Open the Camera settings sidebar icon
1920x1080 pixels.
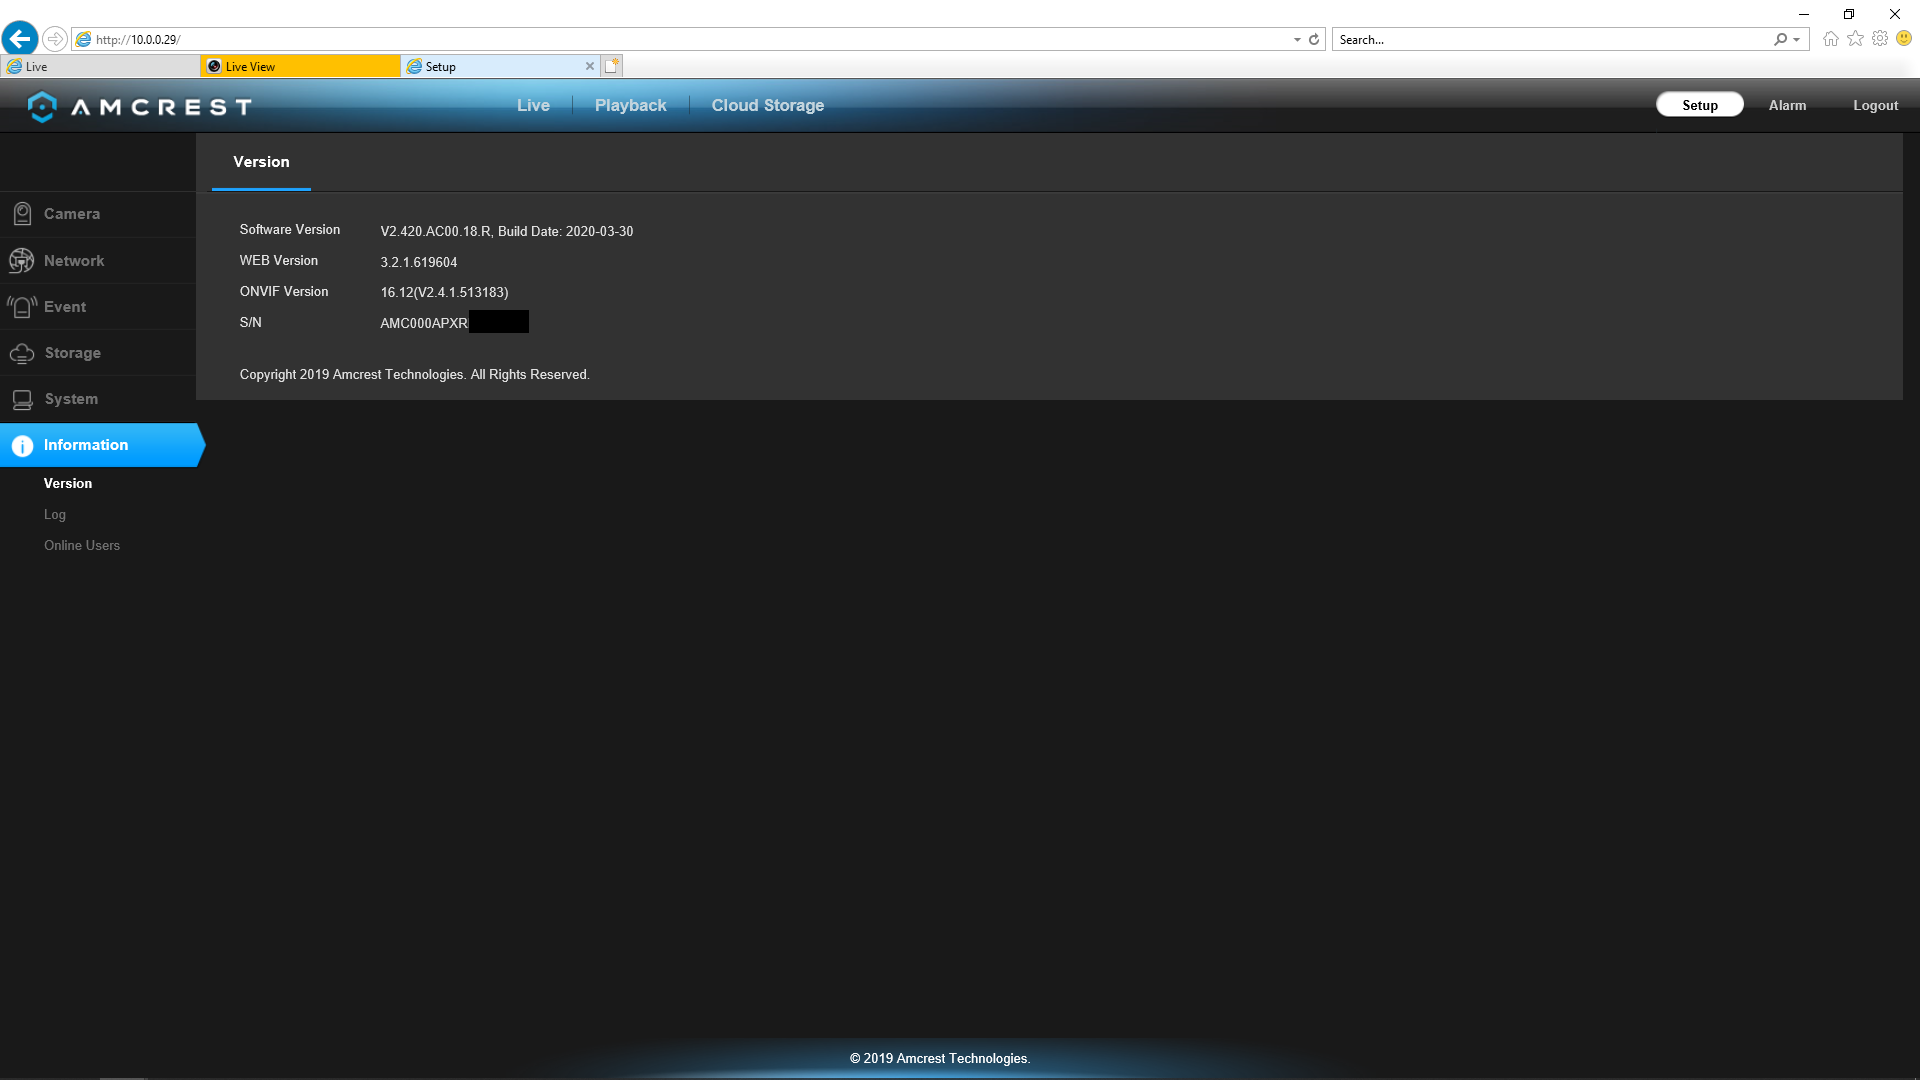pyautogui.click(x=22, y=214)
